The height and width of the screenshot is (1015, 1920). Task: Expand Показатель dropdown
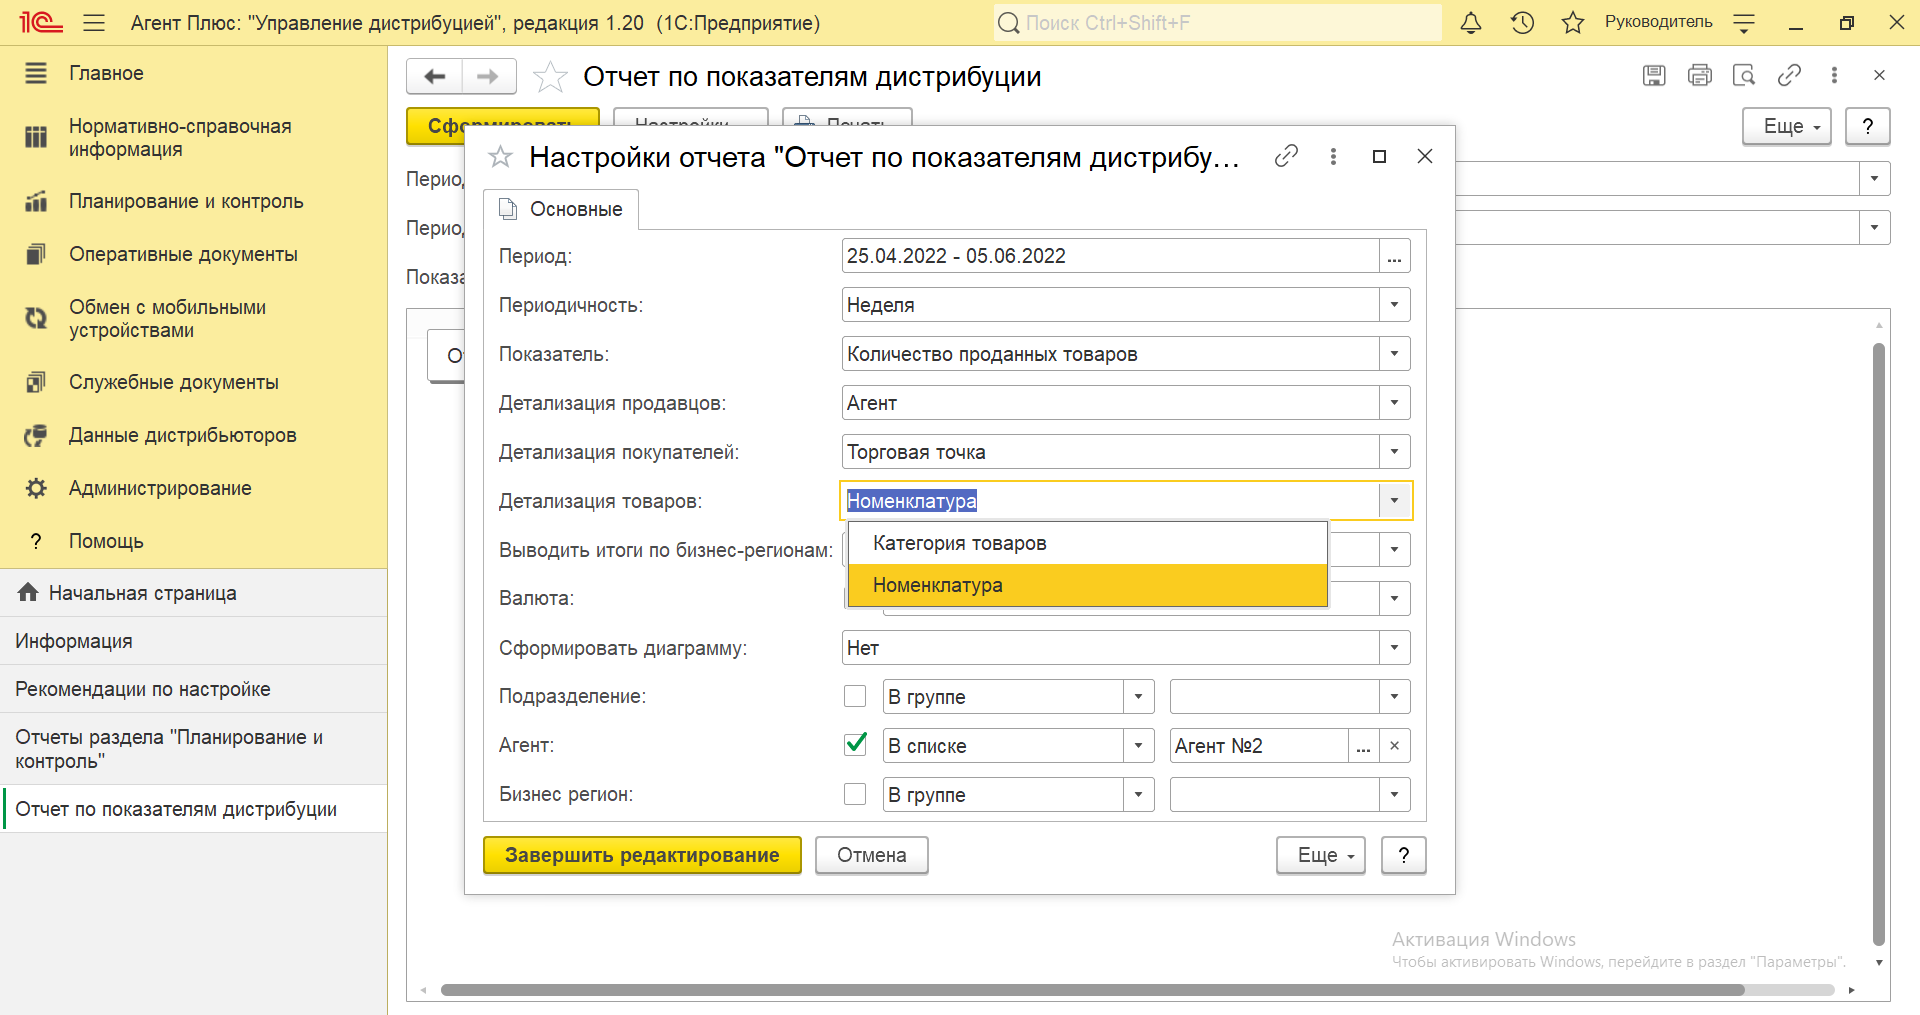click(x=1394, y=354)
